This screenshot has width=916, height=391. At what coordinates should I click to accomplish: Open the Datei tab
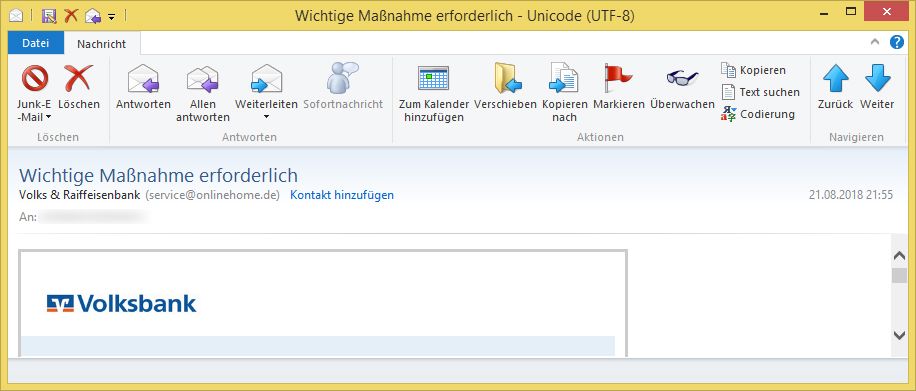coord(36,44)
